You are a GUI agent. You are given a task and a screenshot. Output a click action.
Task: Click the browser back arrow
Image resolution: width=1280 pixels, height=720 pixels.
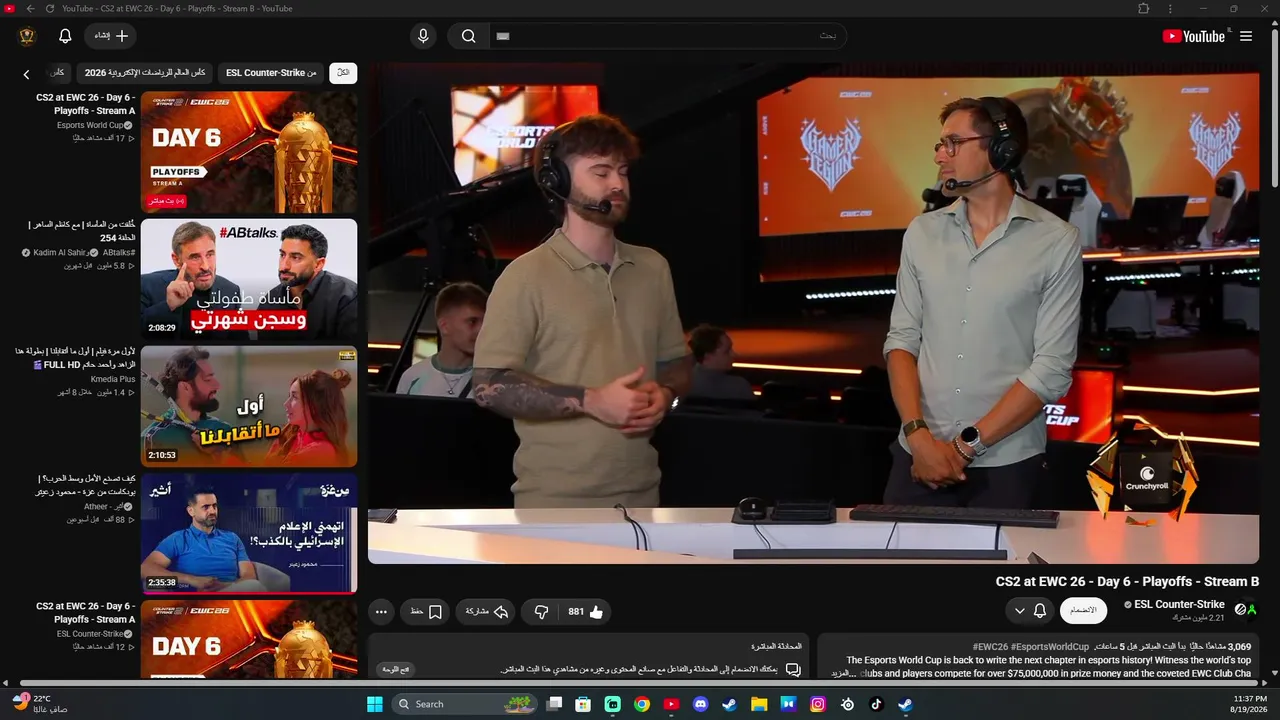tap(30, 8)
